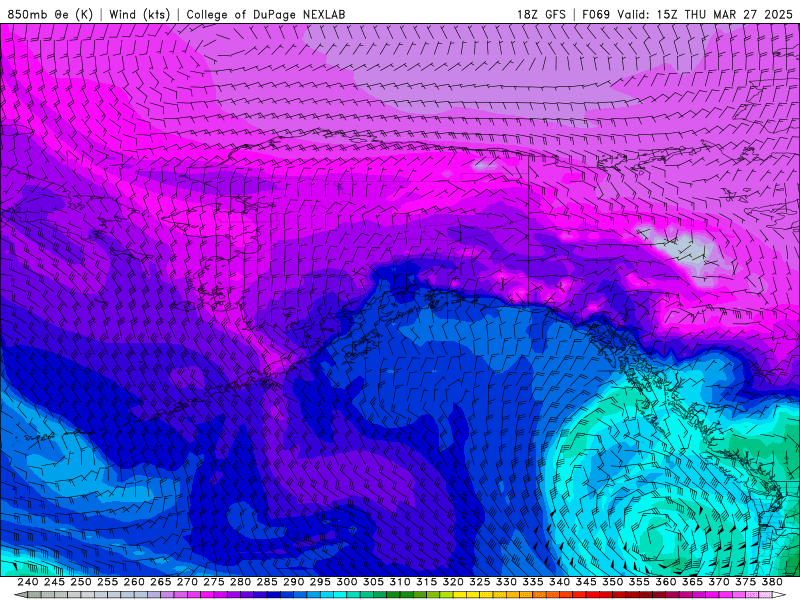Click the 380 color scale label
The height and width of the screenshot is (600, 800).
(x=772, y=582)
